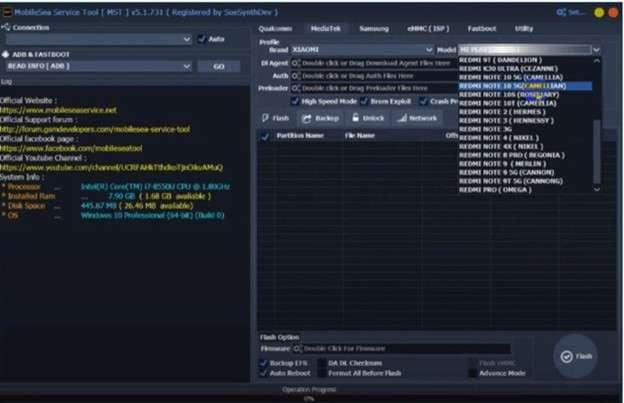The height and width of the screenshot is (403, 624).
Task: Collapse the Model dropdown arrow
Action: click(596, 50)
